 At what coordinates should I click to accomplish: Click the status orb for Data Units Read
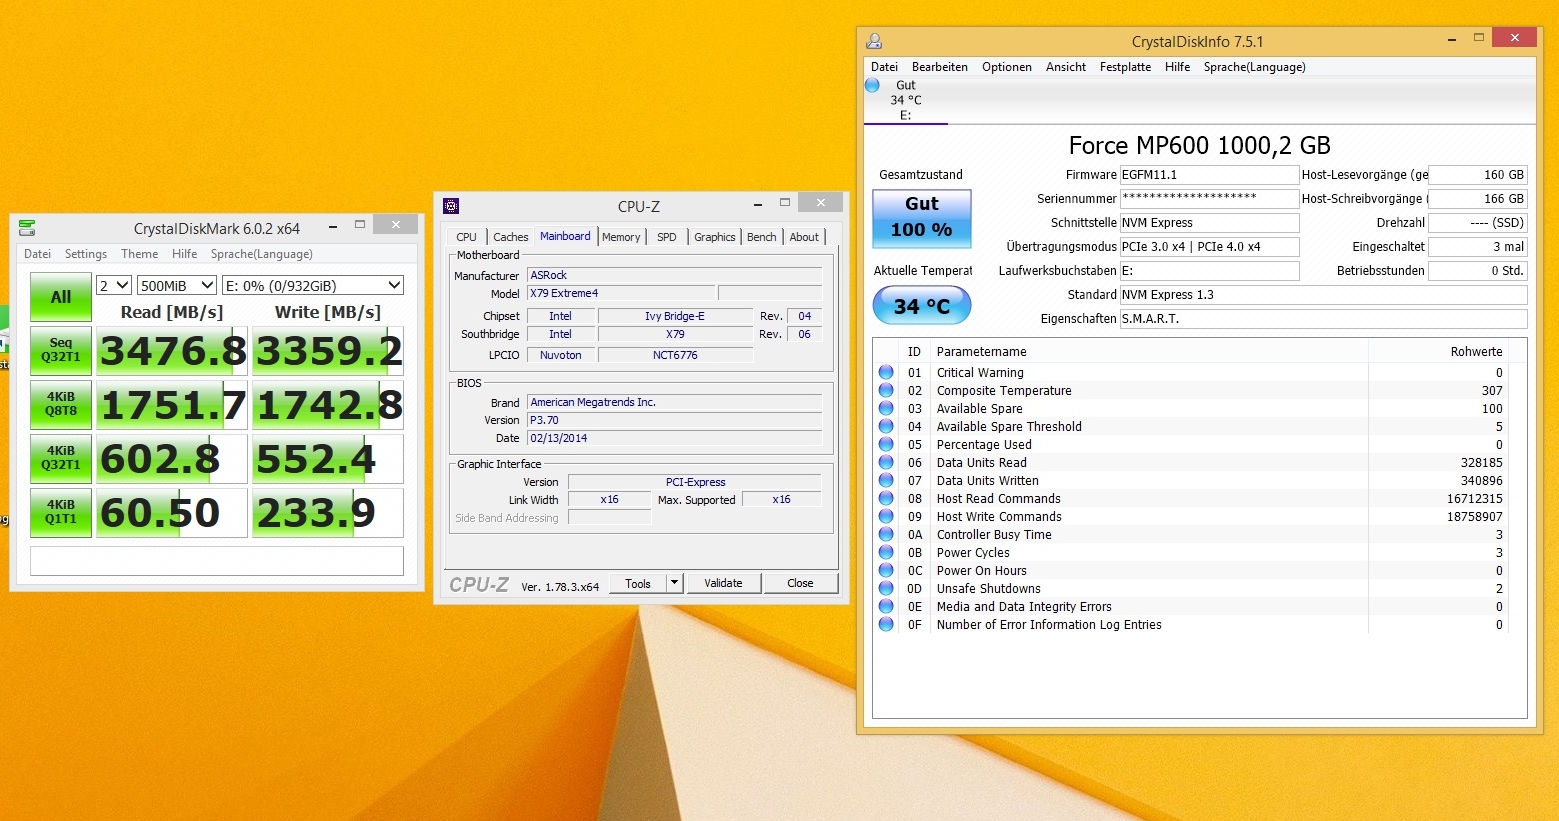click(x=886, y=462)
